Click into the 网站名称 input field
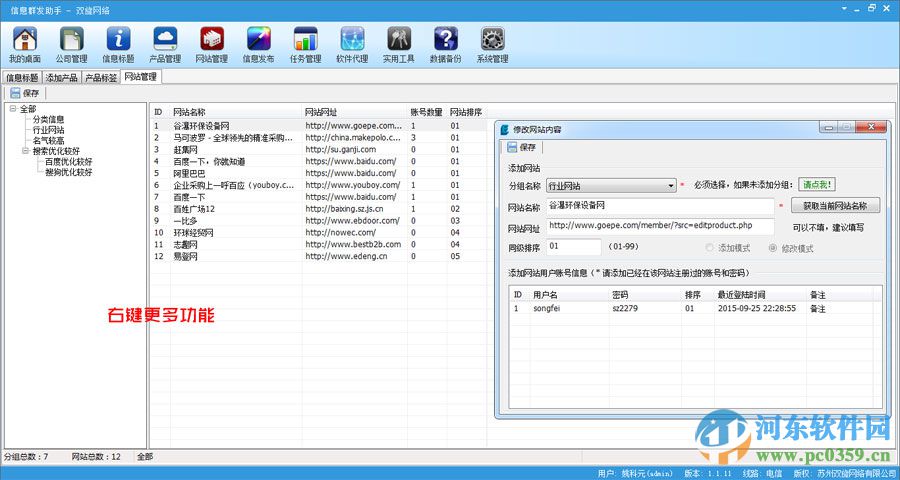This screenshot has height=480, width=900. coord(660,206)
